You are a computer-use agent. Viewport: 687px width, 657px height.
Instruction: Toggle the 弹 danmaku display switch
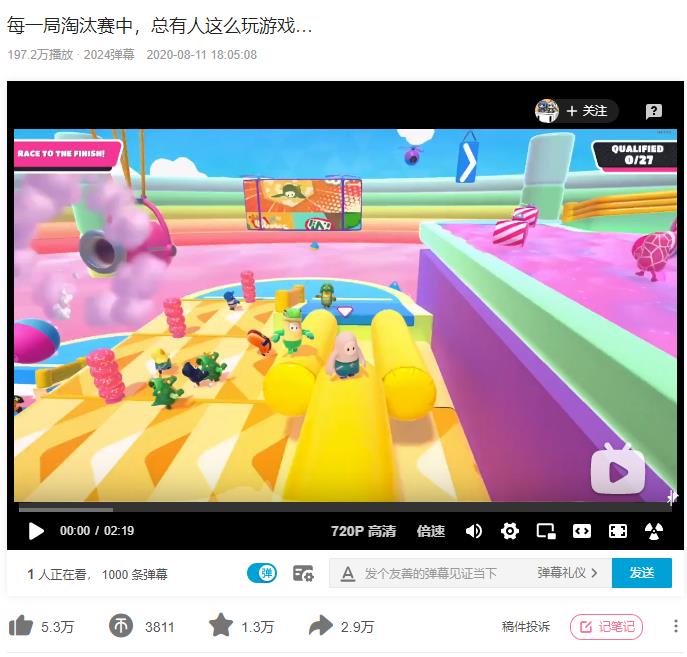pos(262,573)
